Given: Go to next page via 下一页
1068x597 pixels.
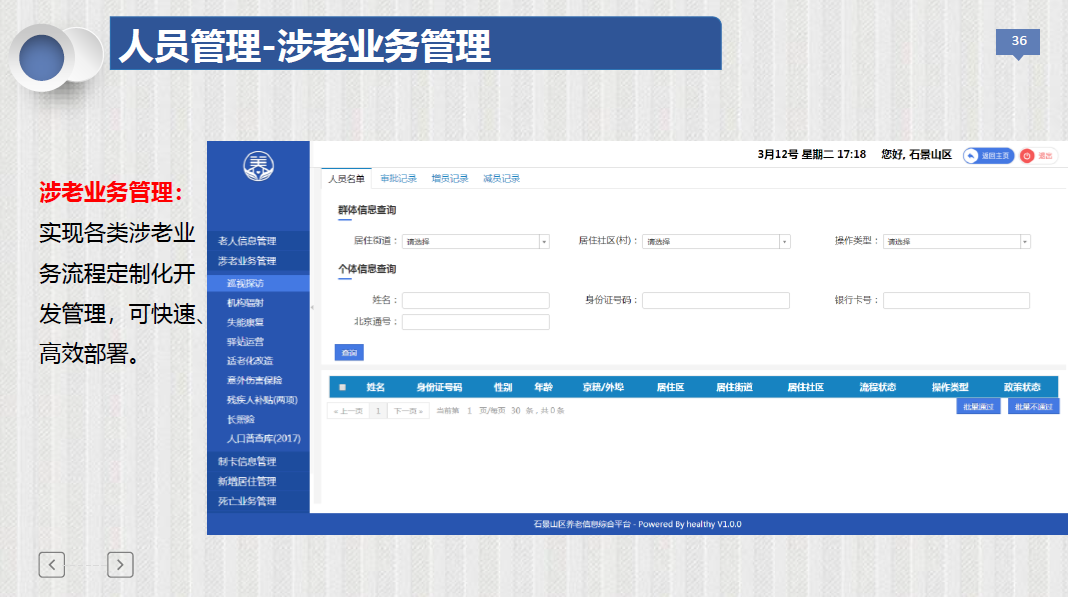Looking at the screenshot, I should (x=408, y=411).
